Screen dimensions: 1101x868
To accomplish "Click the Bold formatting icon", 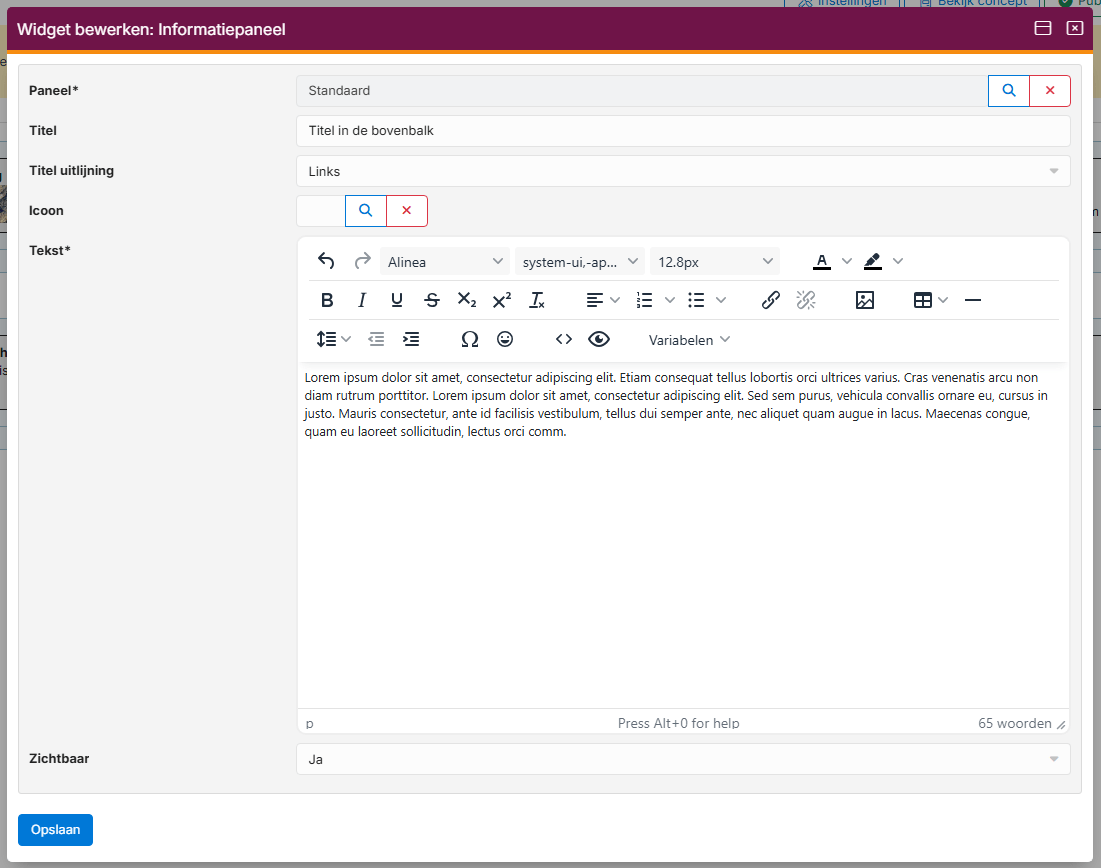I will (x=327, y=300).
